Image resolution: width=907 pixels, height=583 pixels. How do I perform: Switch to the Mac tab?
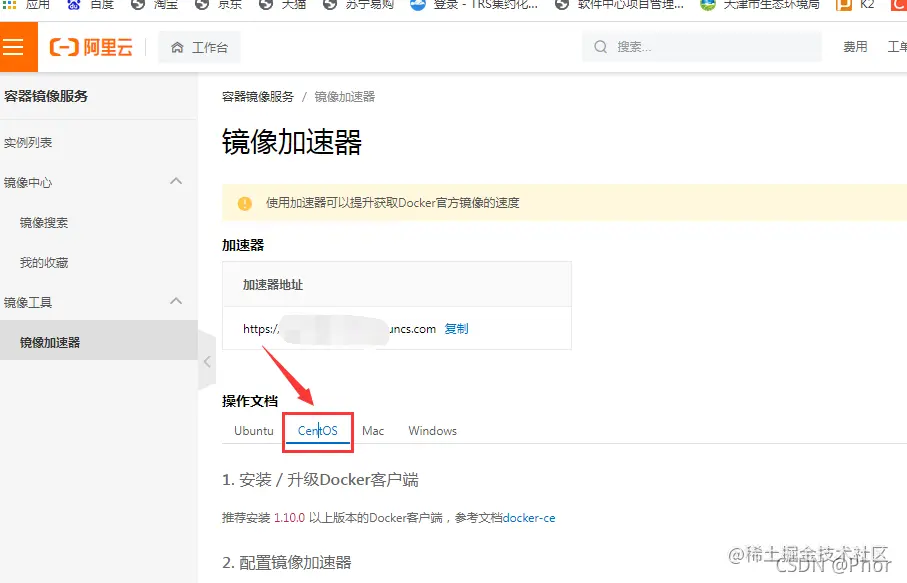(373, 430)
